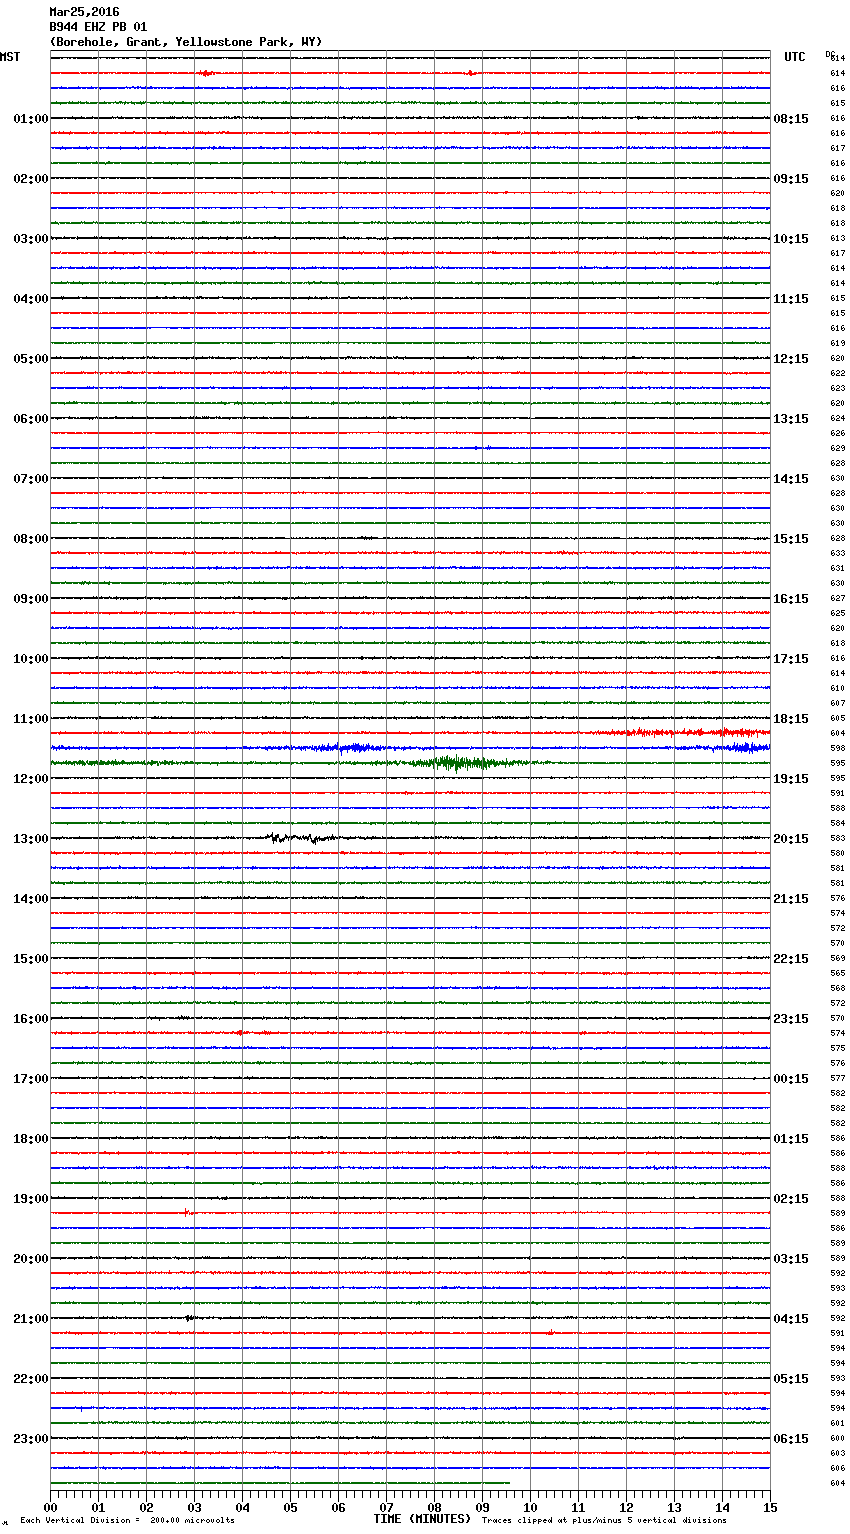Select the 12:15 UTC time label
The image size is (850, 1534).
point(791,359)
